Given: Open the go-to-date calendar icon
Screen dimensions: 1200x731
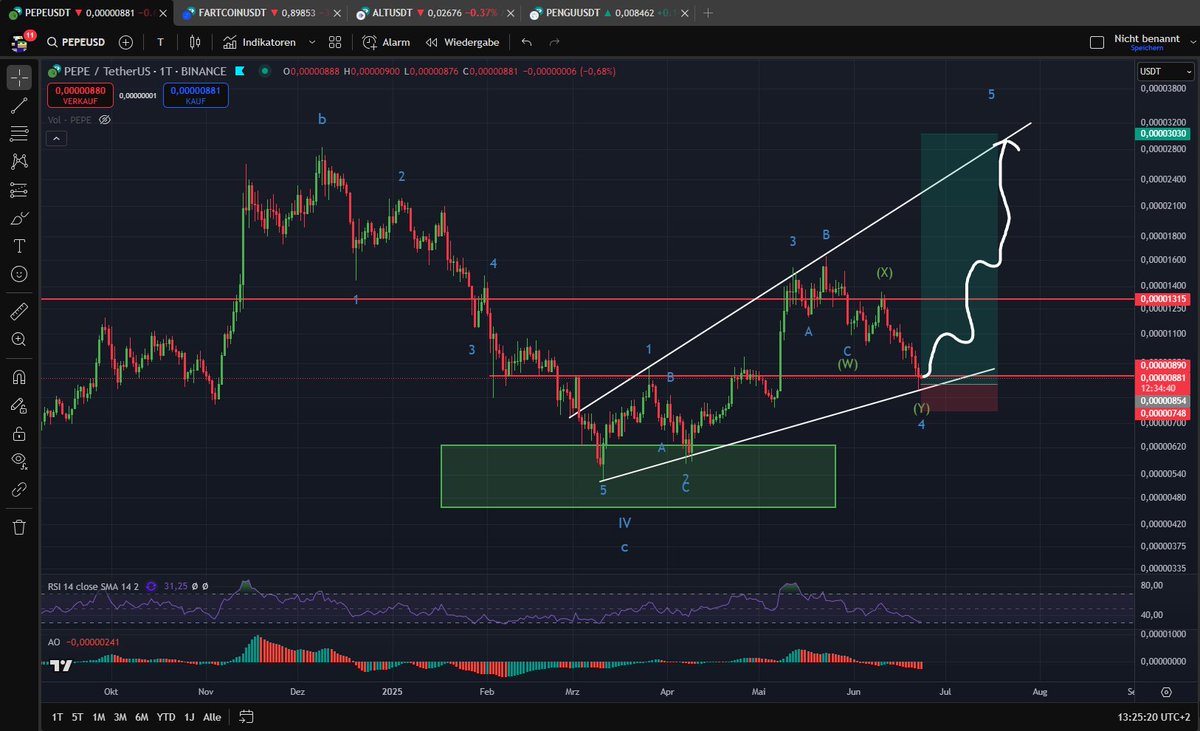Looking at the screenshot, I should coord(247,716).
